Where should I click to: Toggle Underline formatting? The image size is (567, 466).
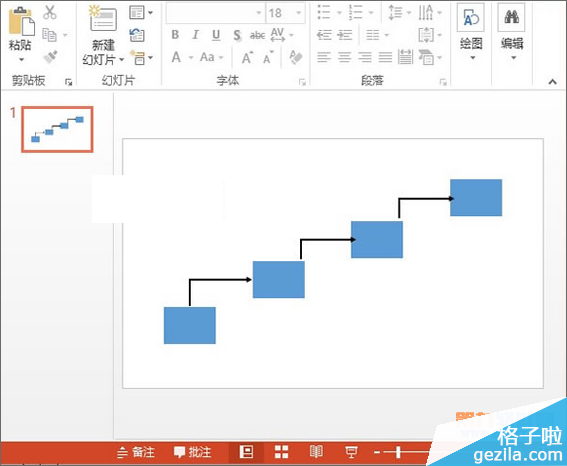216,35
